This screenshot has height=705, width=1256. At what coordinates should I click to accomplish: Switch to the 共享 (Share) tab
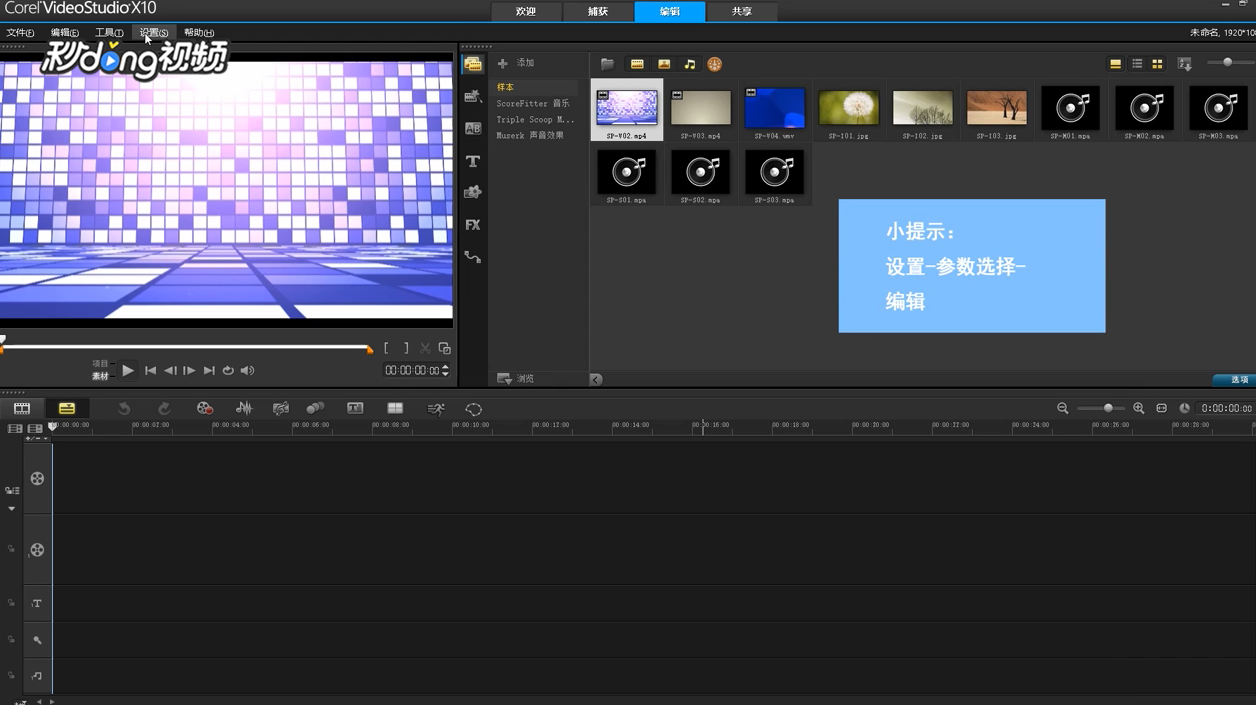[742, 12]
